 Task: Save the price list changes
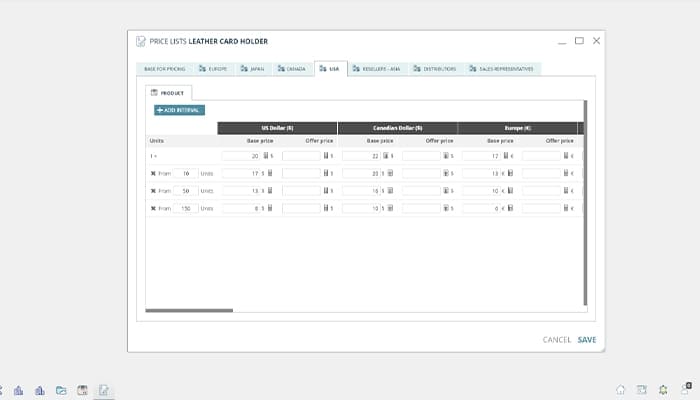coord(586,340)
